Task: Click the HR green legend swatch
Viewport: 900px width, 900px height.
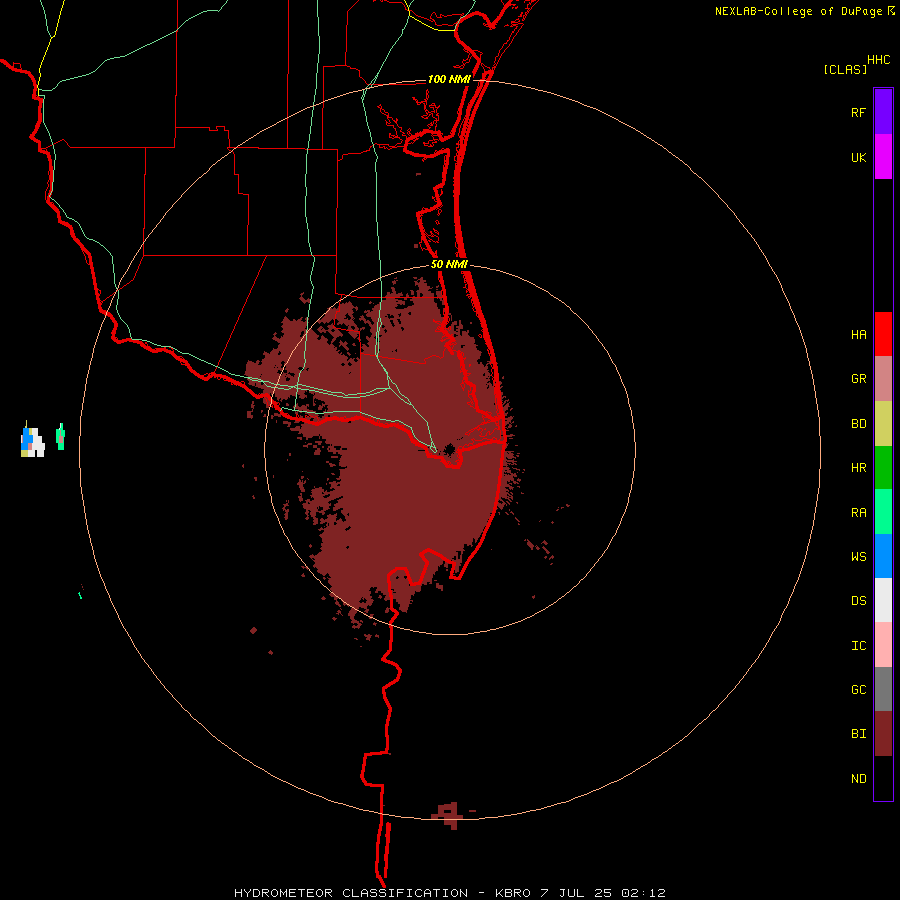Action: [883, 468]
